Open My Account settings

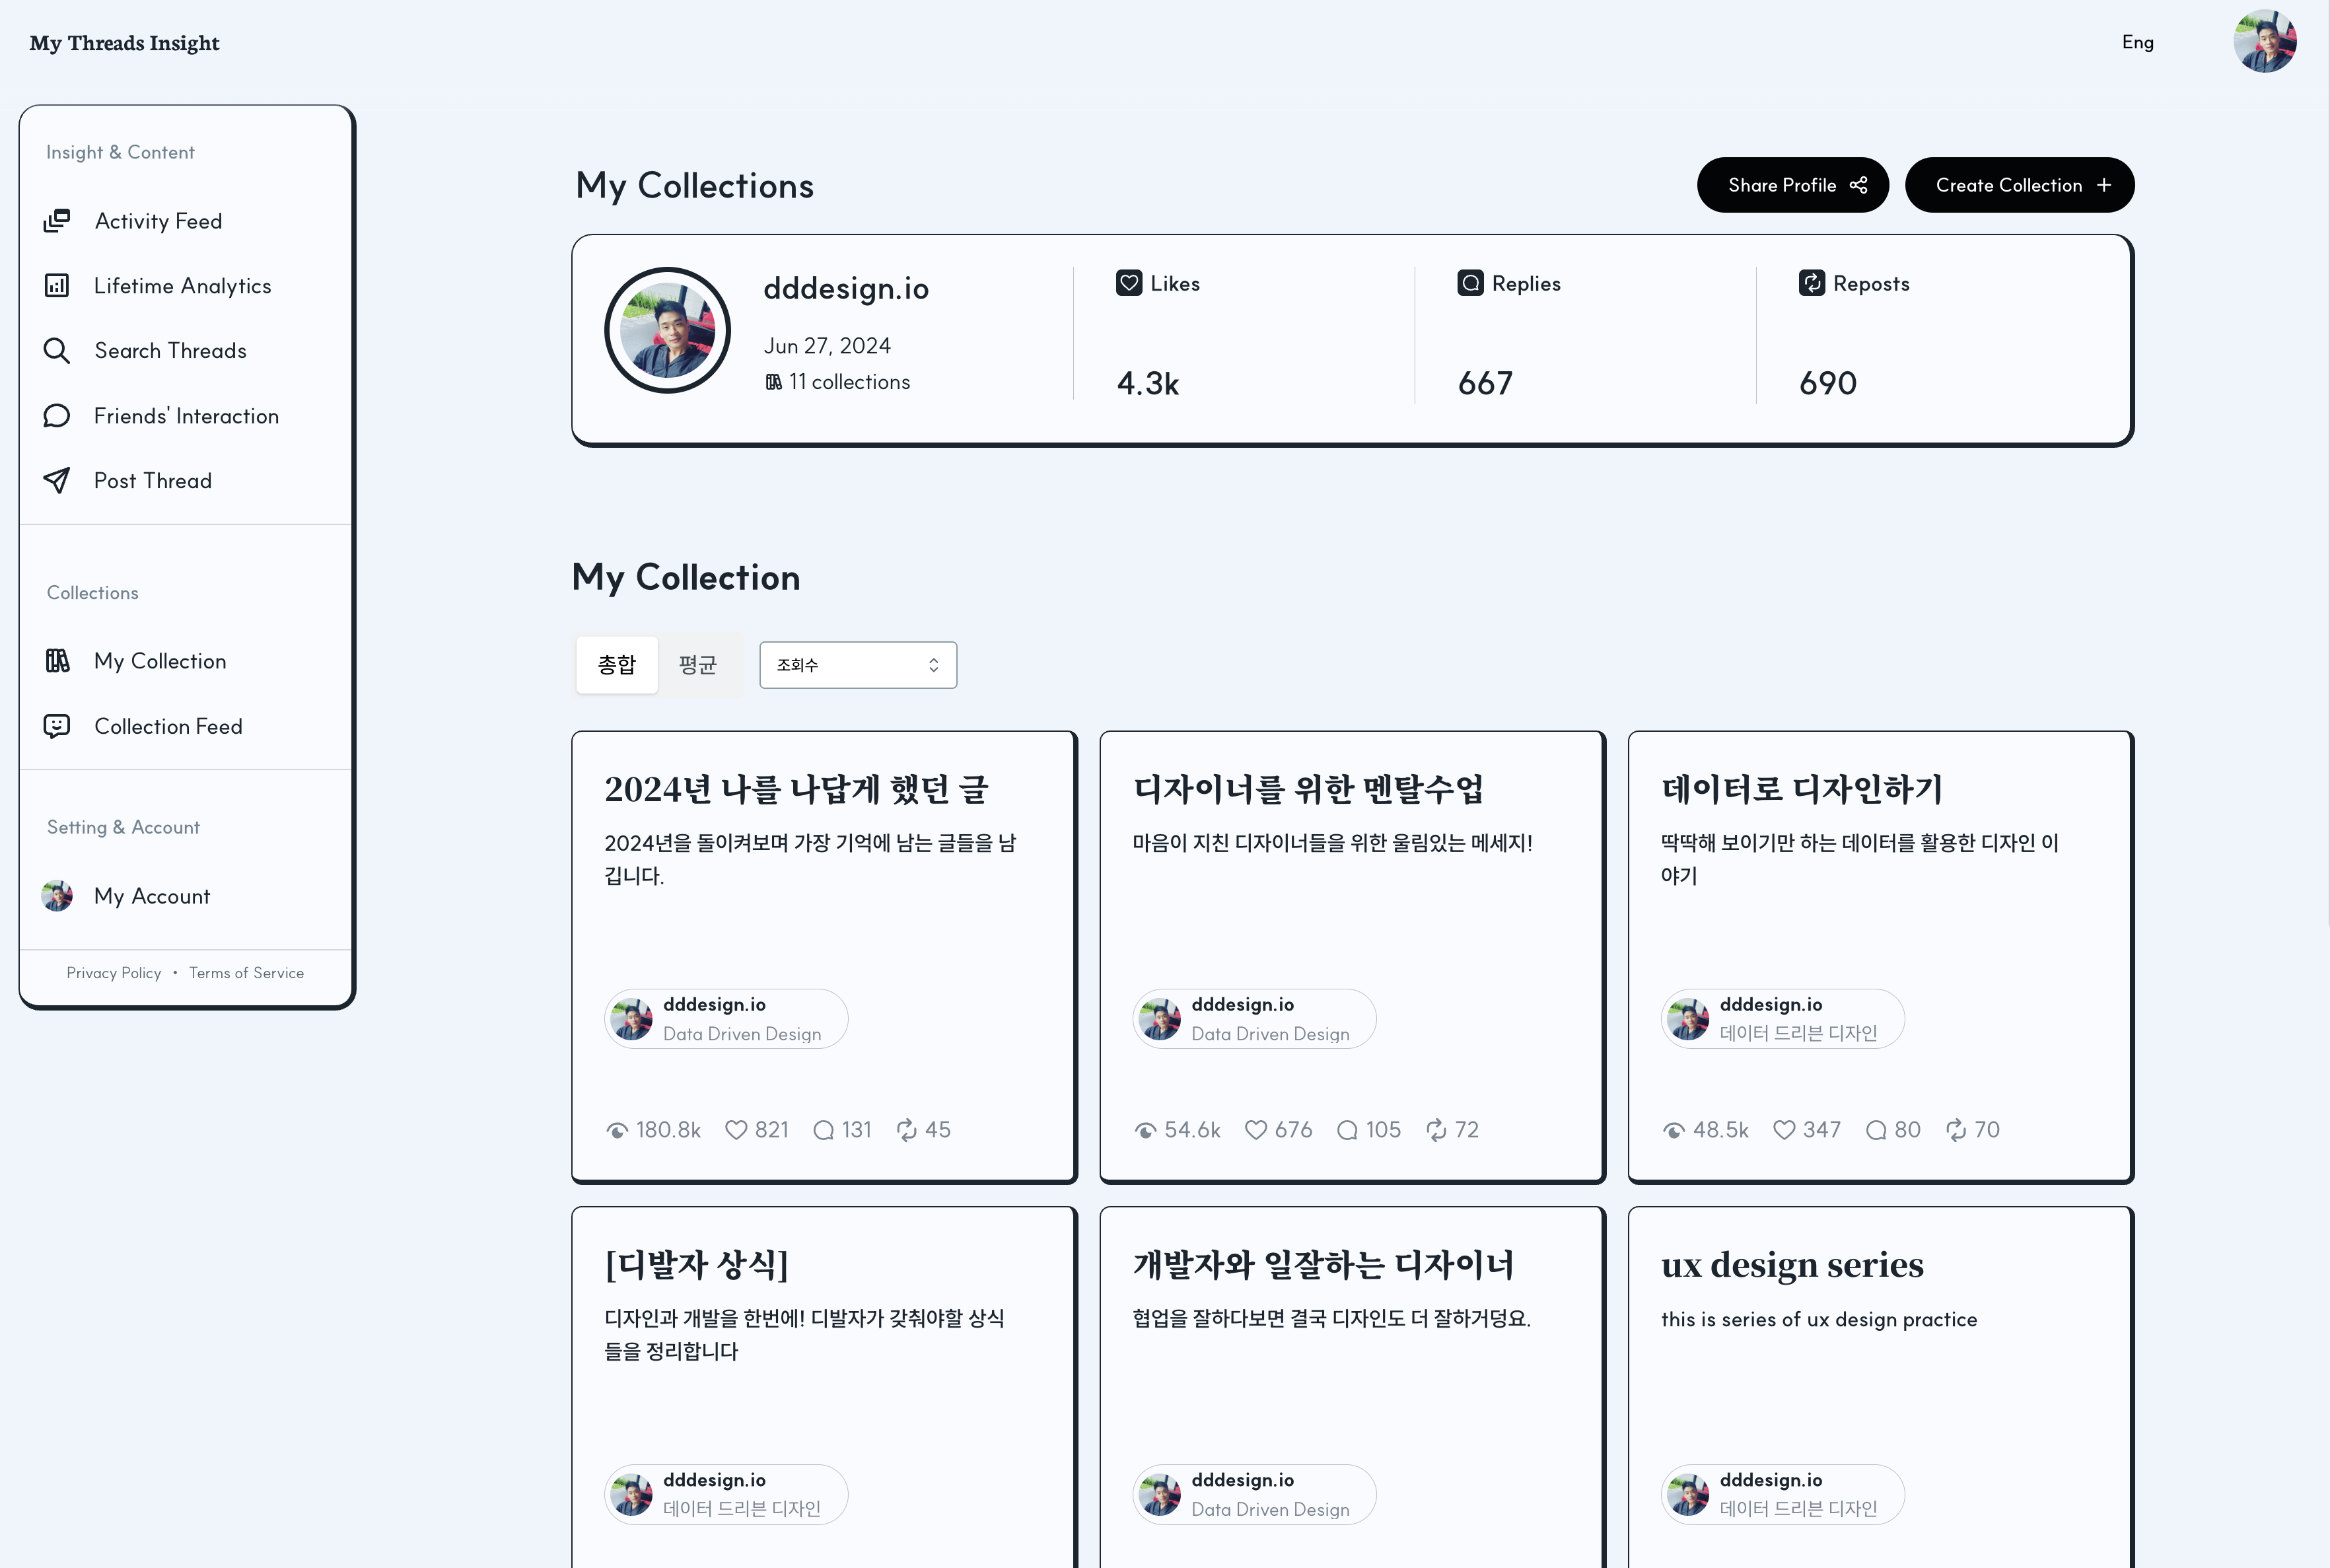coord(151,895)
